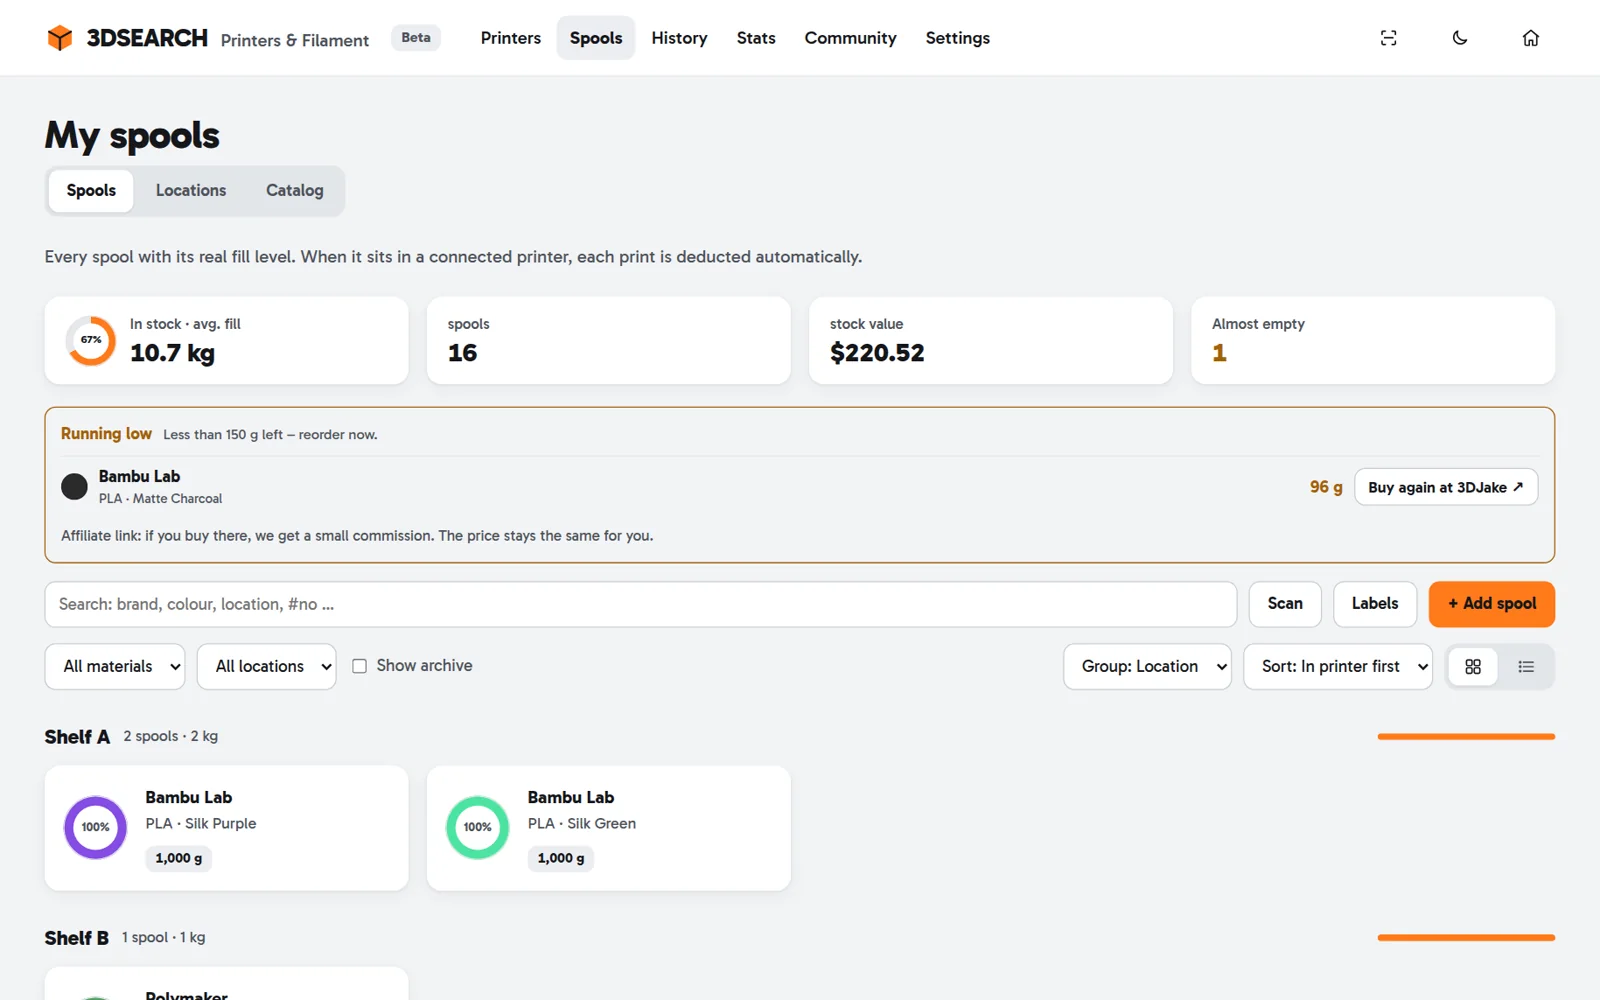Open the History menu item
Image resolution: width=1600 pixels, height=1000 pixels.
[x=679, y=38]
